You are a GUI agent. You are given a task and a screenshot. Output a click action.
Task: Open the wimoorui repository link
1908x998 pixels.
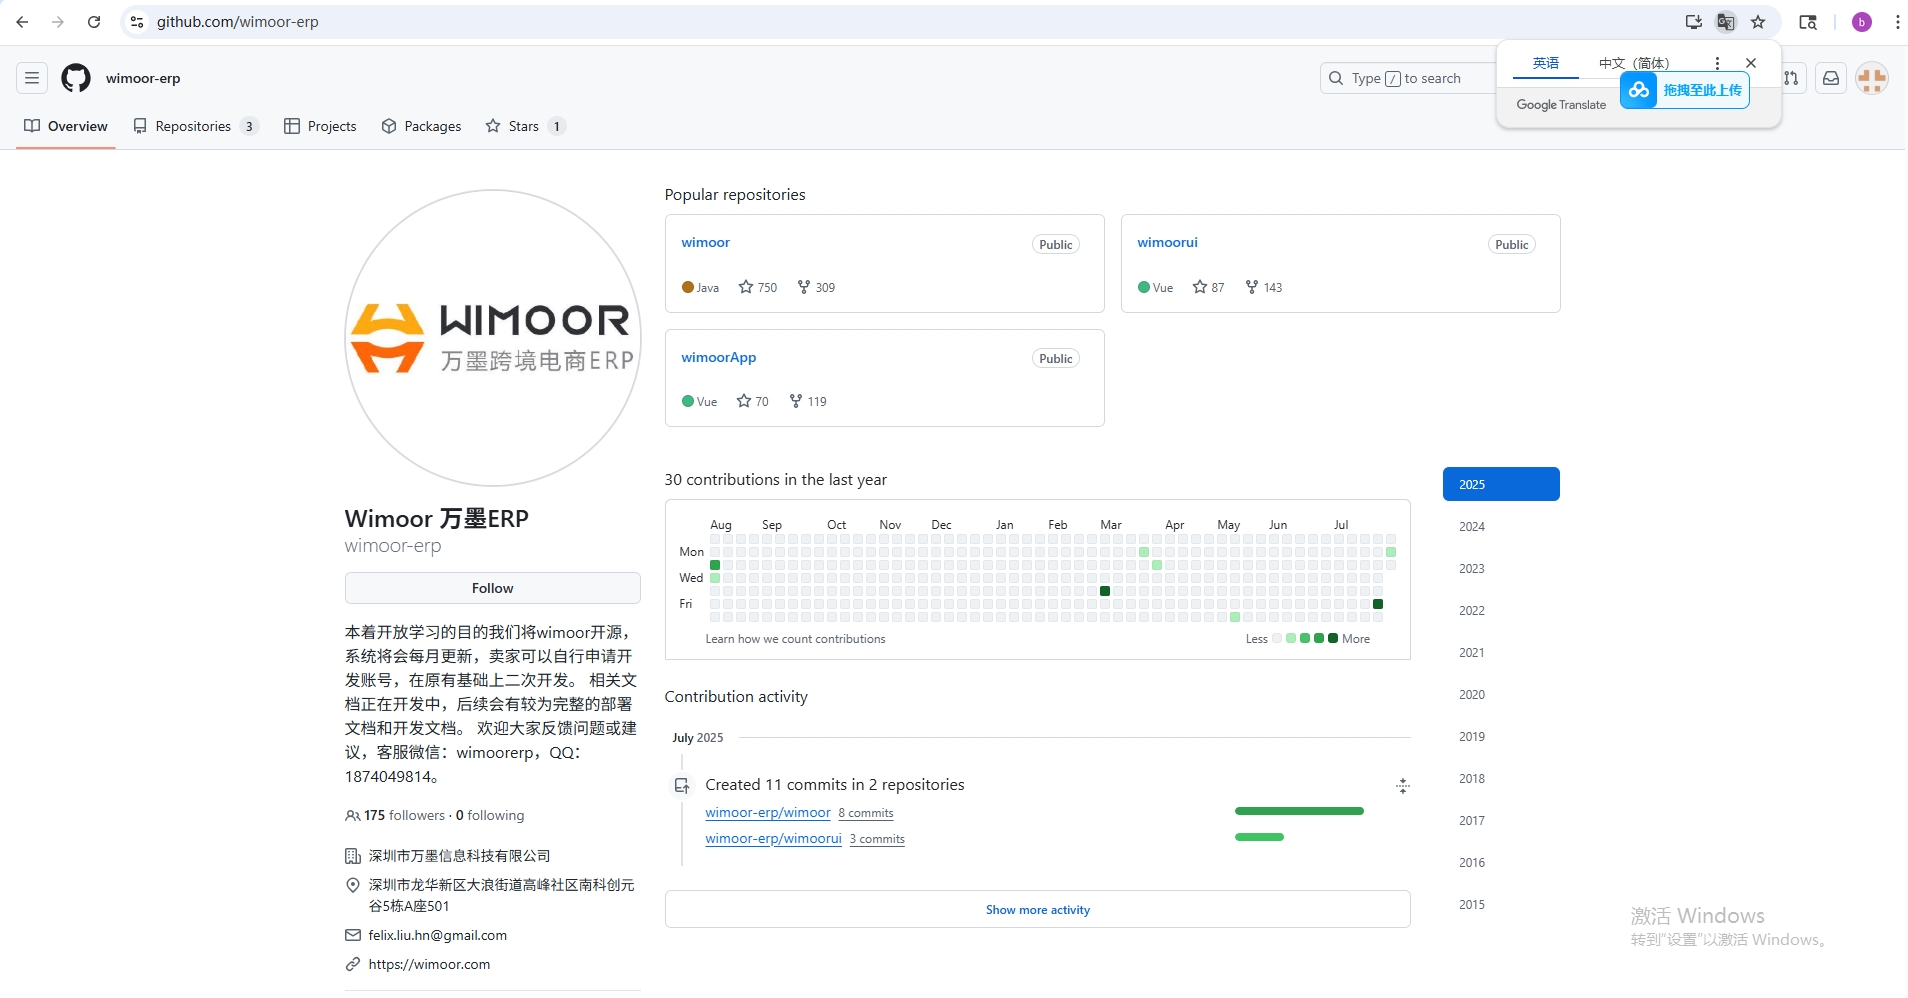pos(1167,243)
